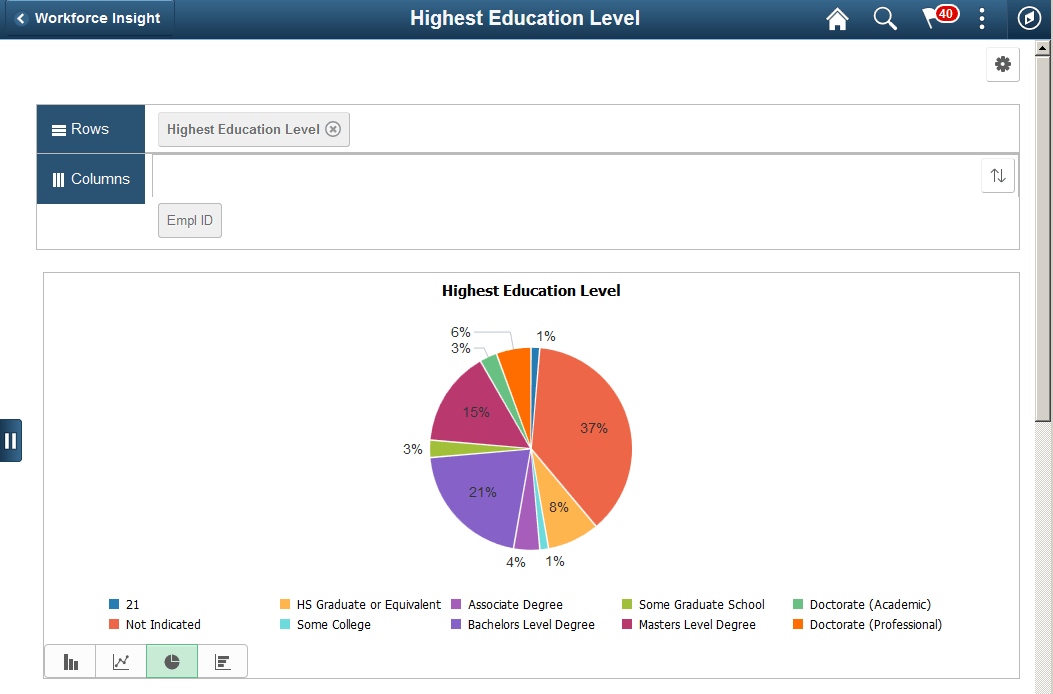The width and height of the screenshot is (1053, 694).
Task: Toggle the pie chart view
Action: click(170, 661)
